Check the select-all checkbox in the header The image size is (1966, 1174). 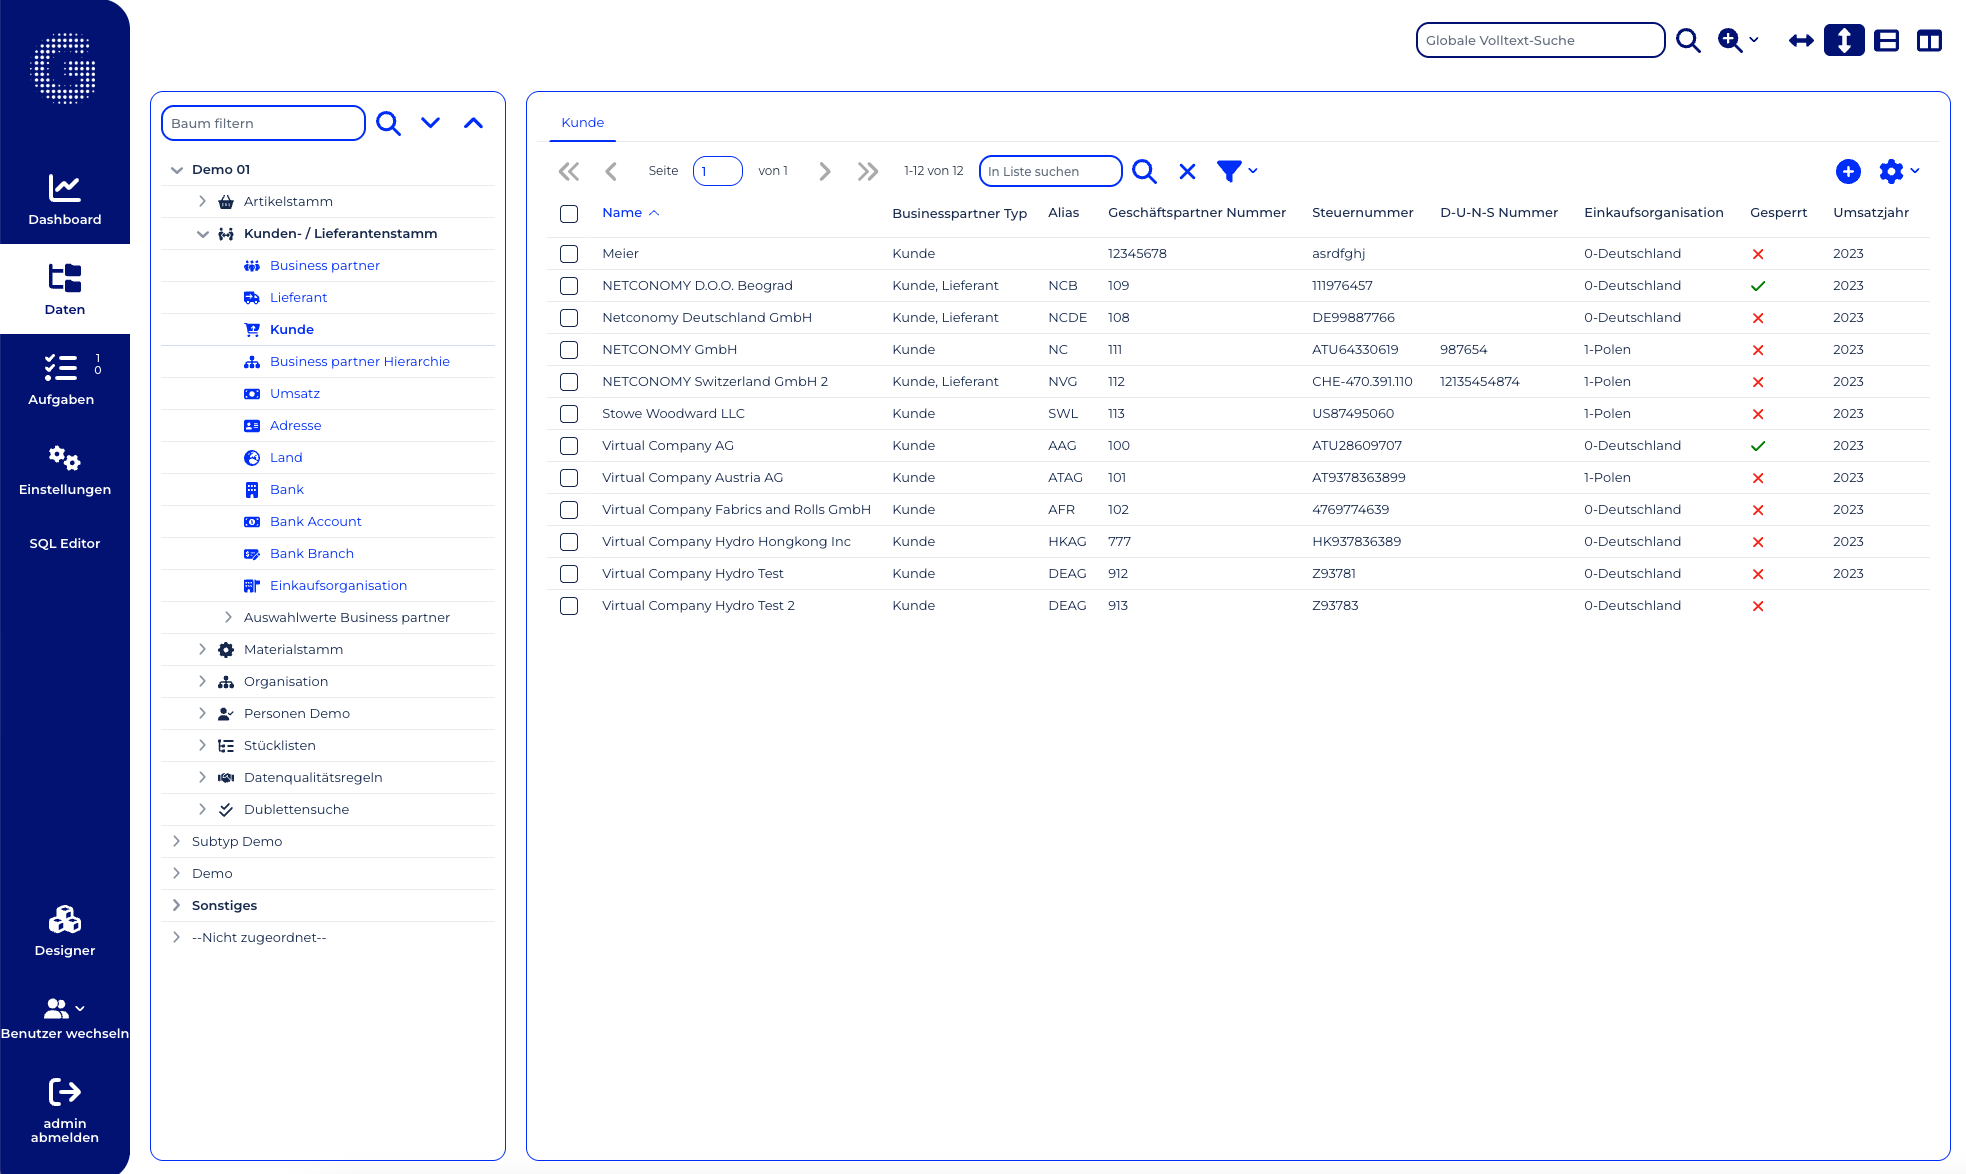(x=569, y=213)
